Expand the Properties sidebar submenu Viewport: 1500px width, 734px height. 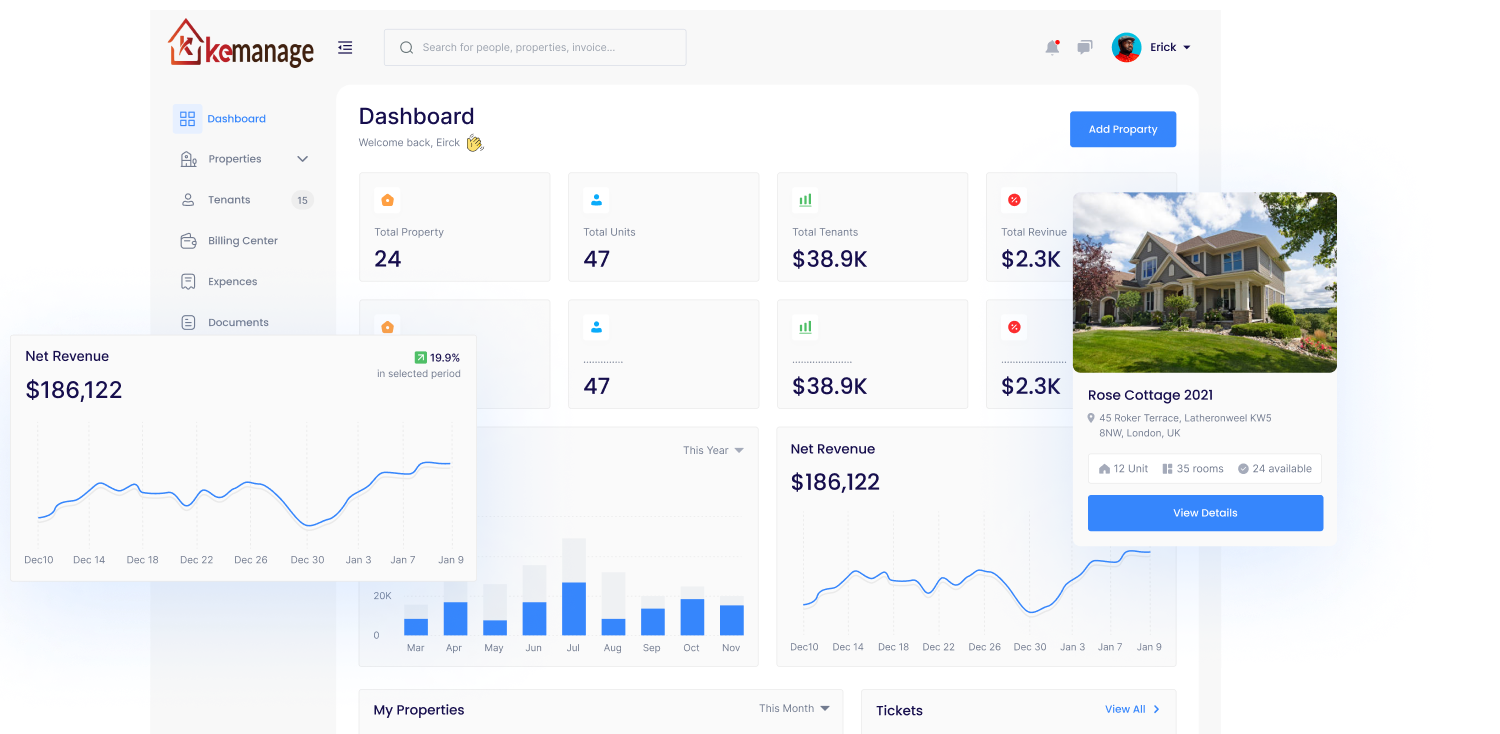[302, 159]
